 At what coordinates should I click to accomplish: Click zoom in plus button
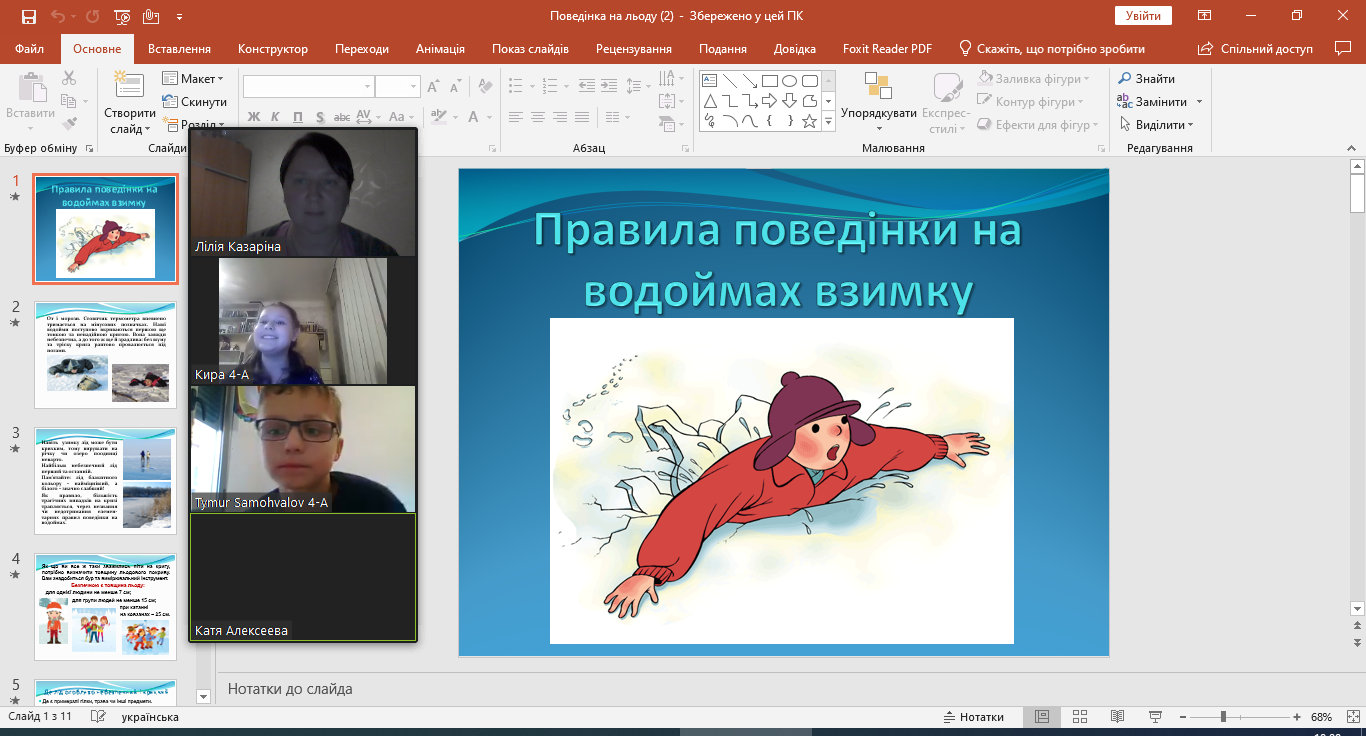tap(1296, 717)
